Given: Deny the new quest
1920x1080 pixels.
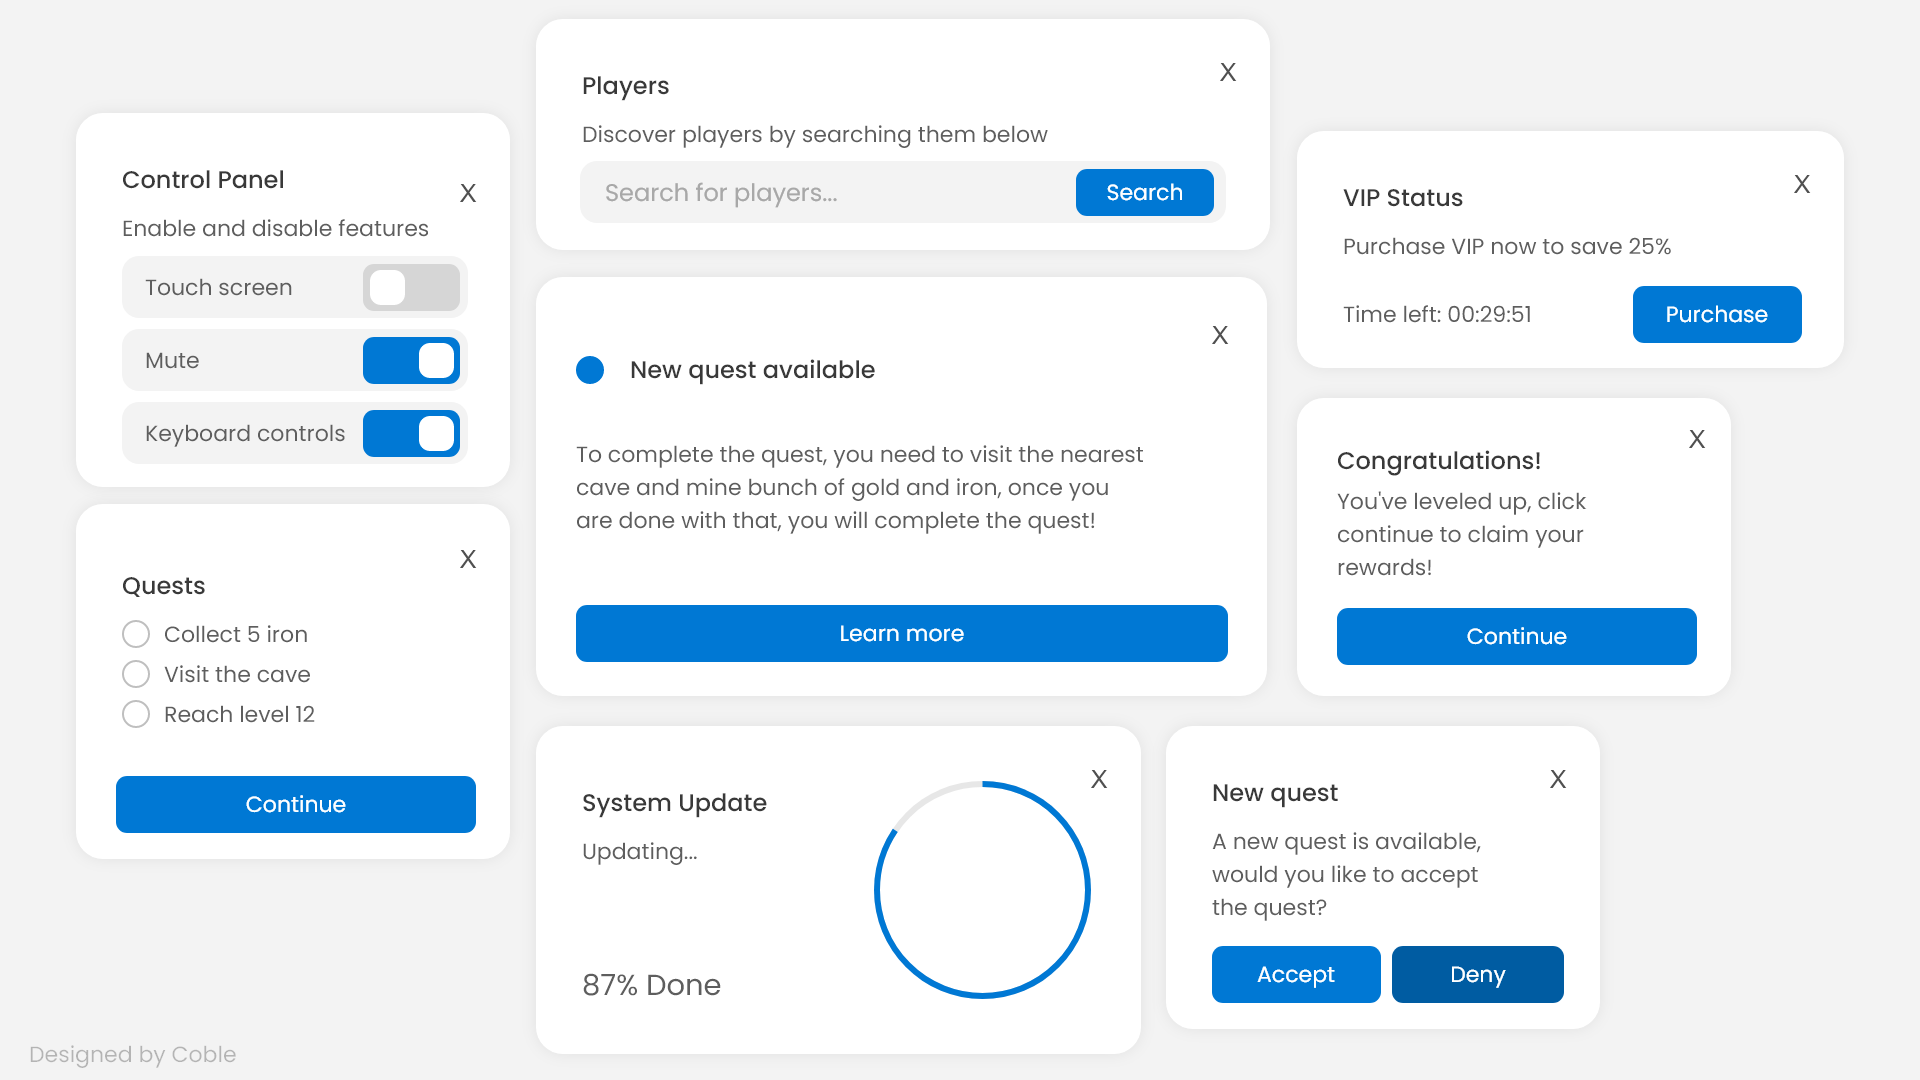Looking at the screenshot, I should click(x=1477, y=974).
